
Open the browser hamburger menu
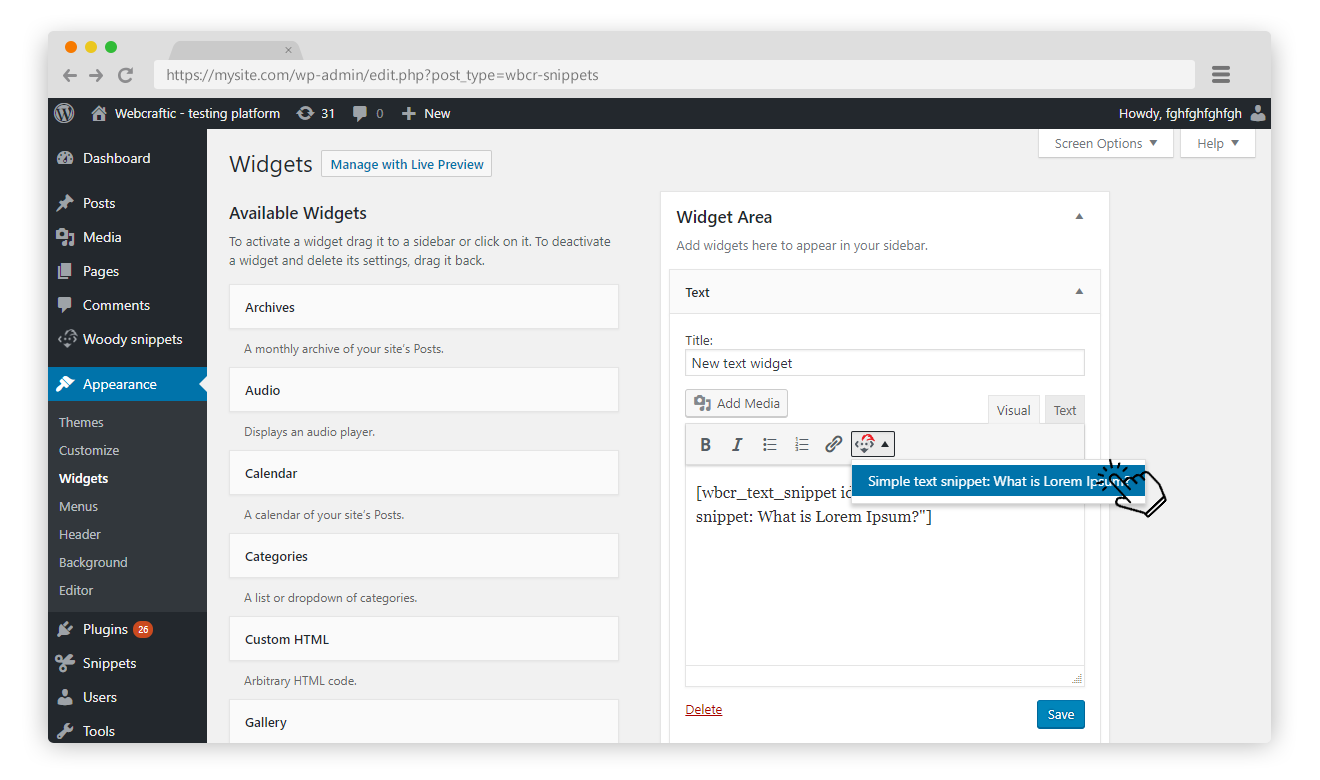pyautogui.click(x=1220, y=75)
